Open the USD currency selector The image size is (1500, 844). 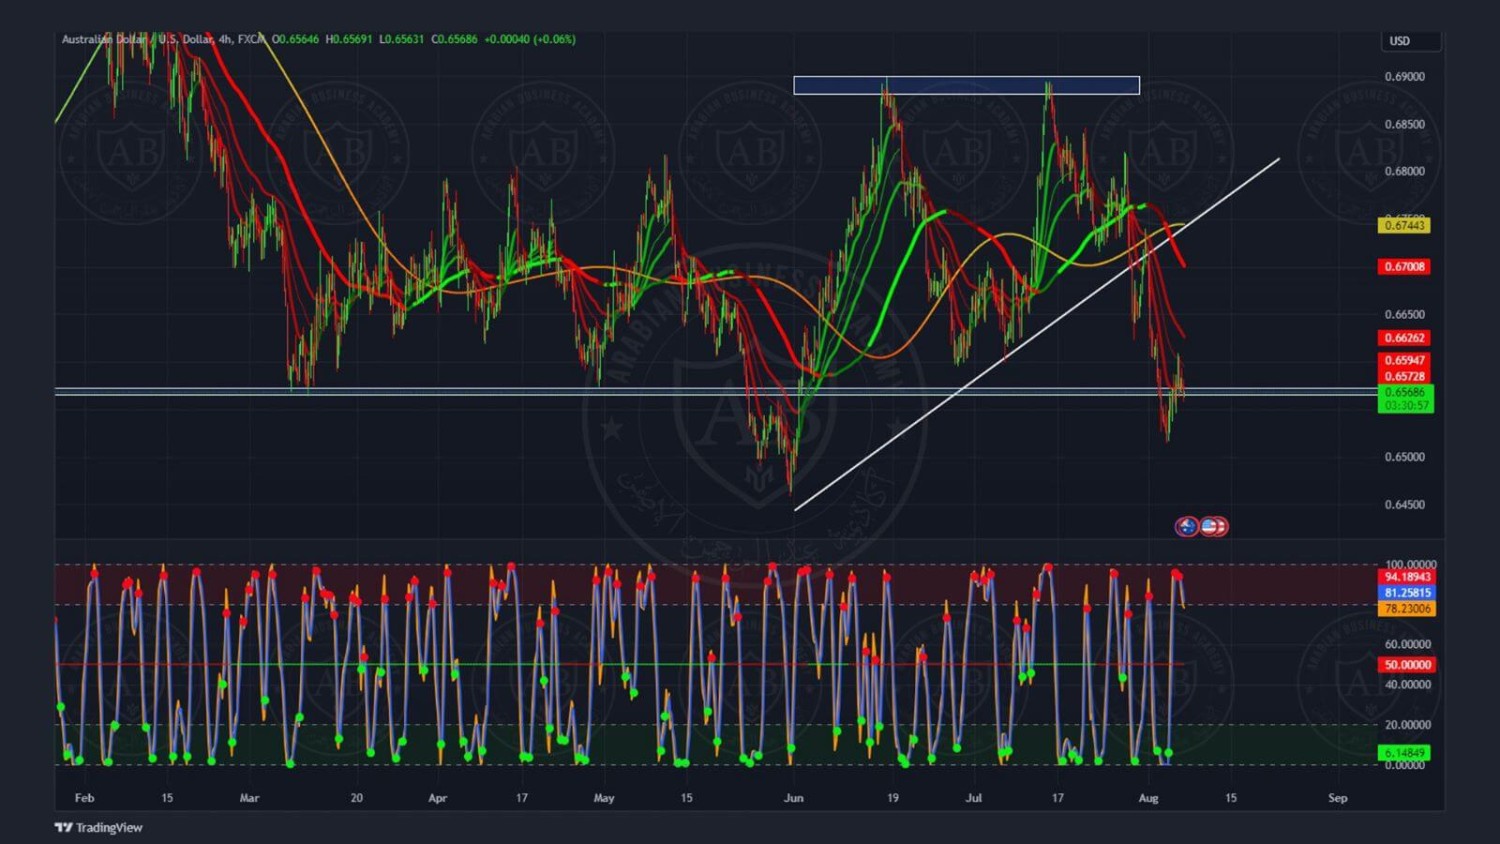click(1410, 41)
